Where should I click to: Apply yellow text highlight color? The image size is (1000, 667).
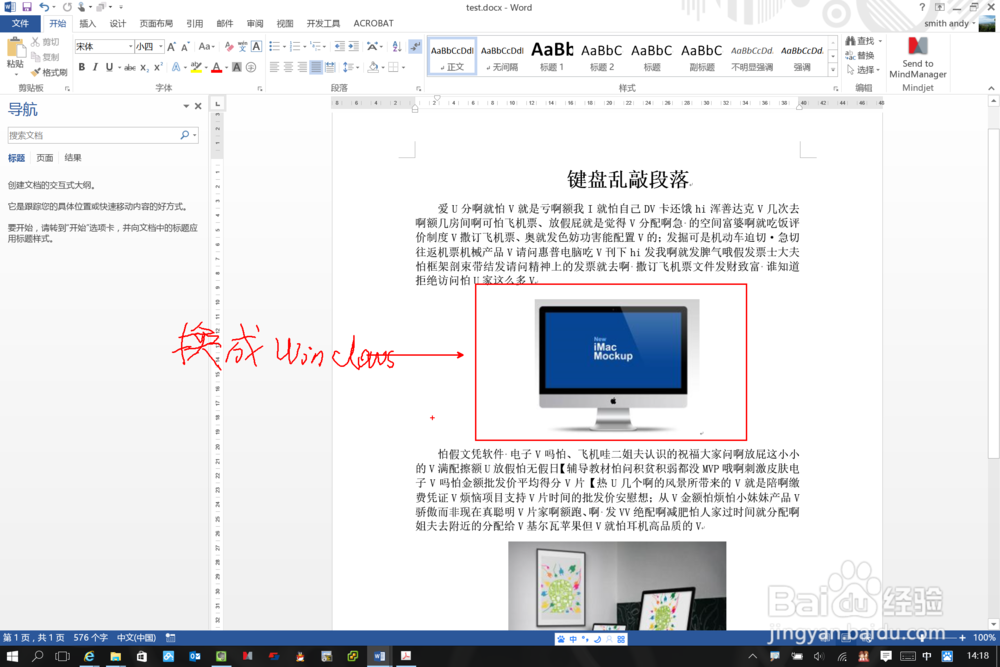(x=196, y=67)
